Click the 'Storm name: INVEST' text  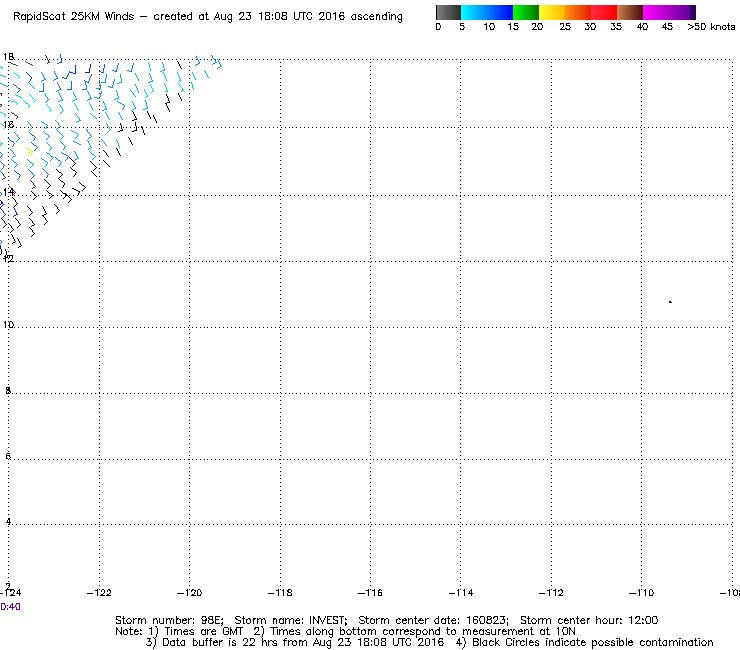click(290, 620)
